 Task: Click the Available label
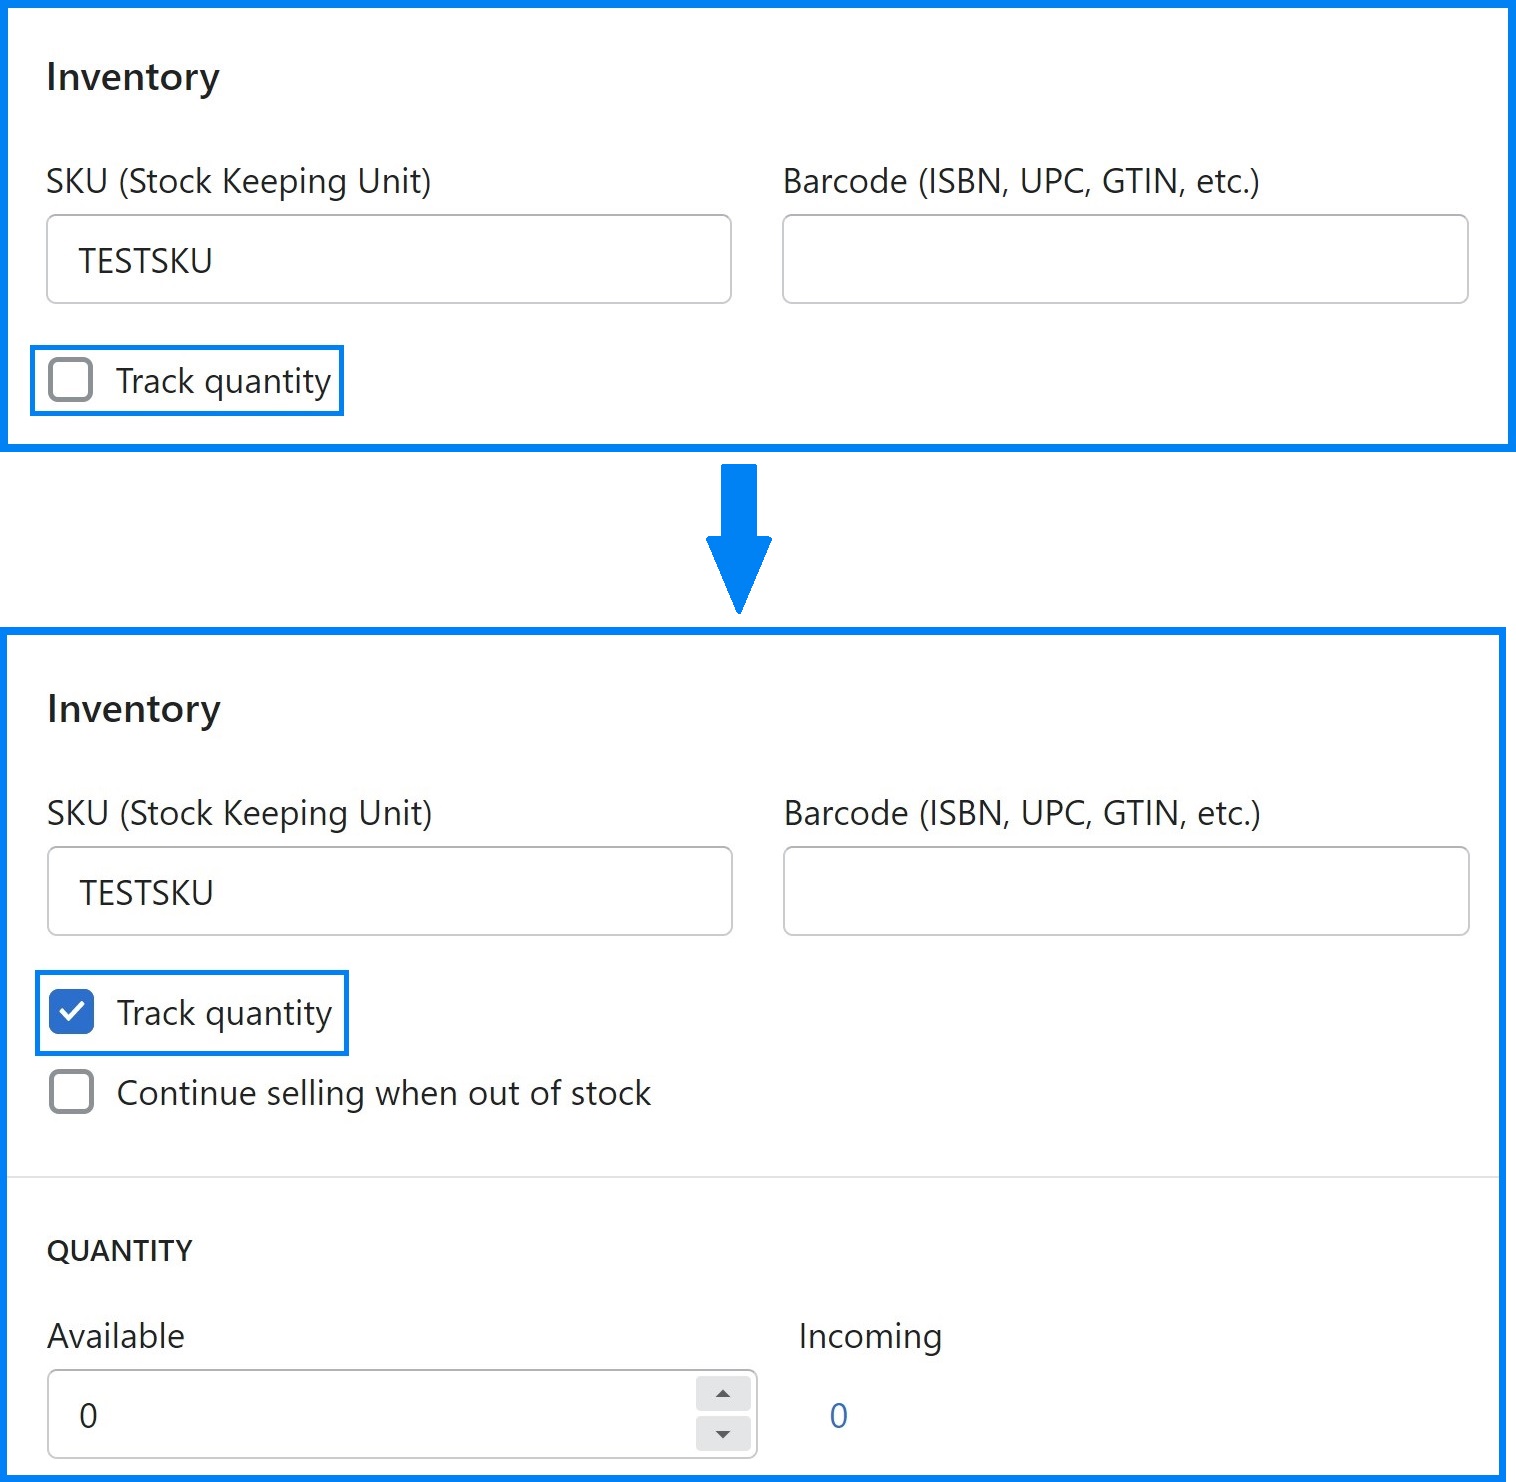pyautogui.click(x=116, y=1336)
